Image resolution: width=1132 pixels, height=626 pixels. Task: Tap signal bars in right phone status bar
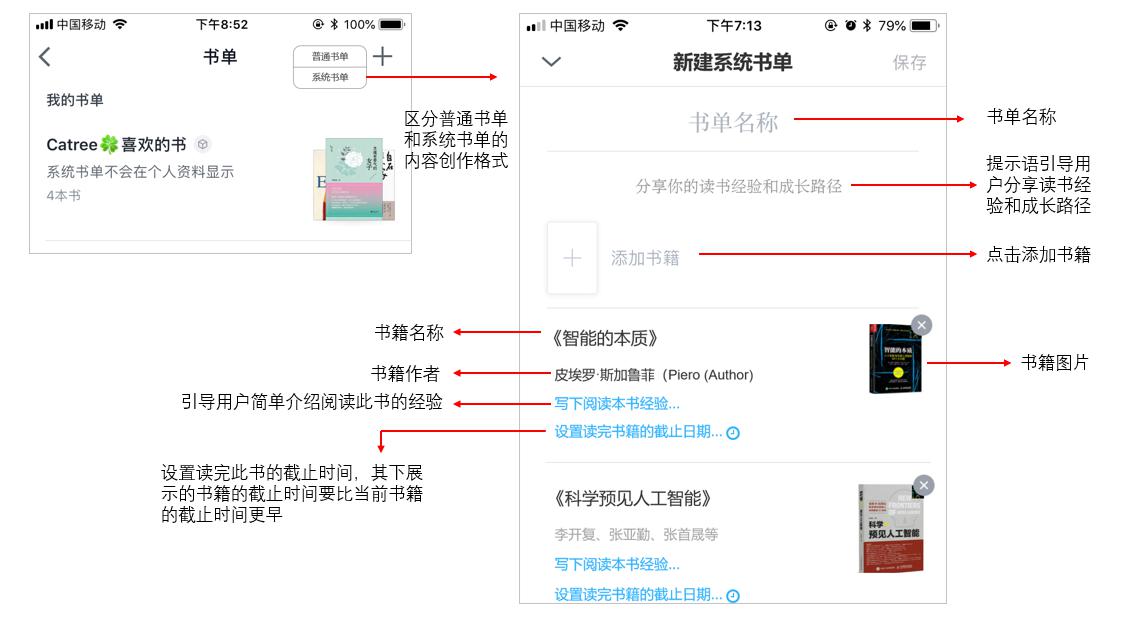pos(536,26)
